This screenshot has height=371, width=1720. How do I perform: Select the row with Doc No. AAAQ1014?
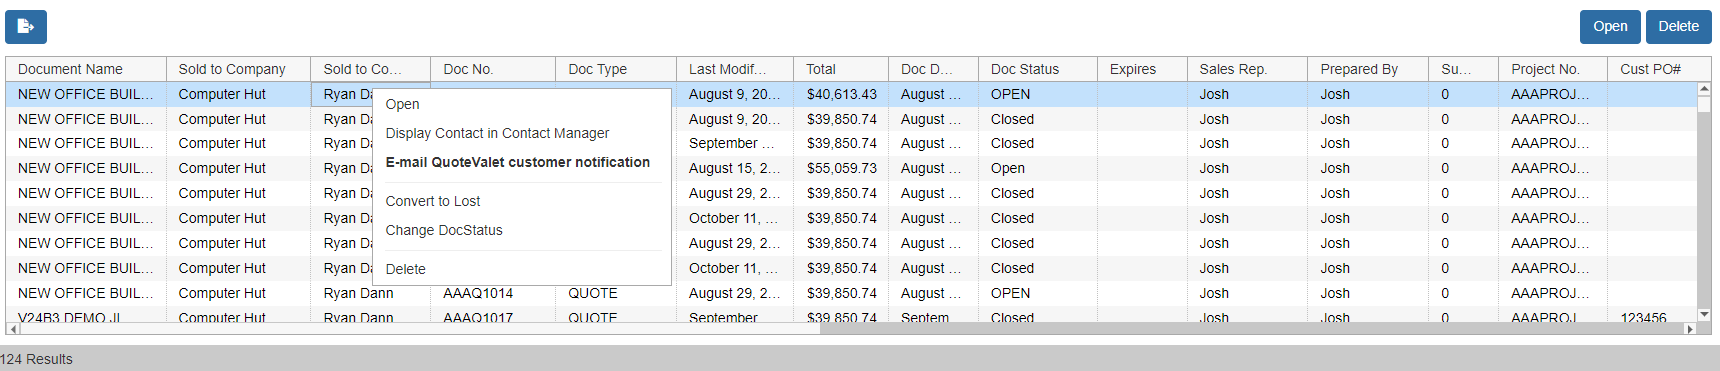pos(851,293)
